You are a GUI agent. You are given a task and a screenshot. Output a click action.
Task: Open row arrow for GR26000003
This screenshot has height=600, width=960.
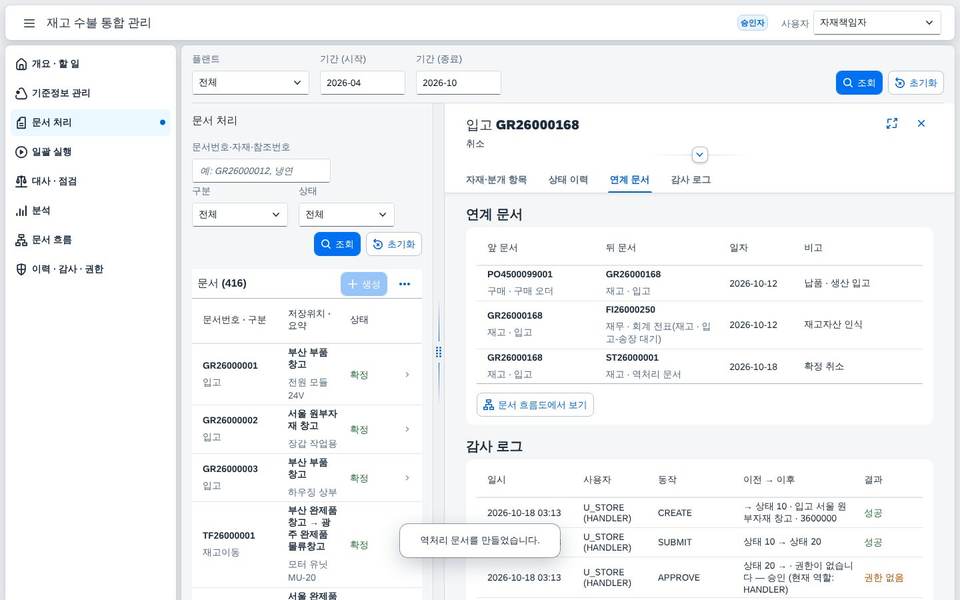click(407, 478)
